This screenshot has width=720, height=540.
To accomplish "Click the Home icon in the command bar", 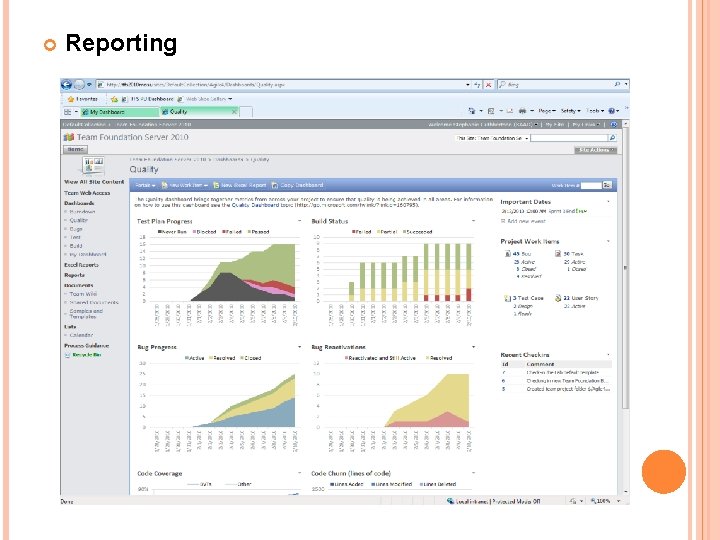I will (x=472, y=111).
